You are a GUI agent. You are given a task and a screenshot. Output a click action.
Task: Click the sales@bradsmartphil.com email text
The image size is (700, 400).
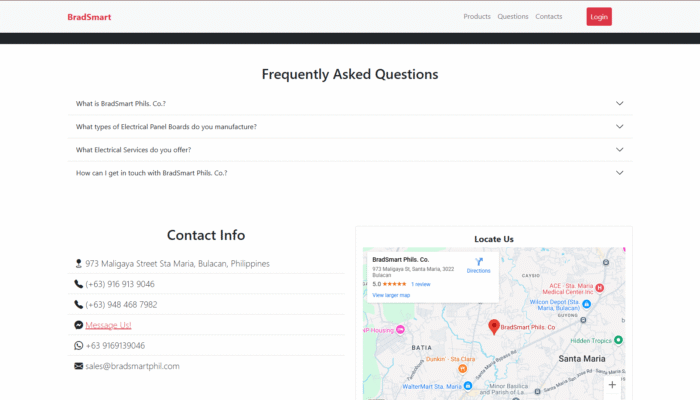coord(133,366)
